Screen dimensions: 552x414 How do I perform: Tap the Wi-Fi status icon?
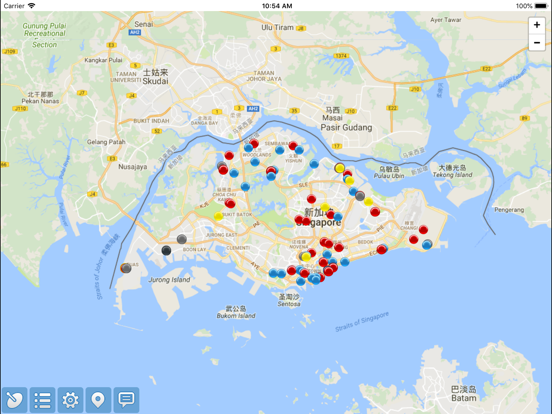31,6
